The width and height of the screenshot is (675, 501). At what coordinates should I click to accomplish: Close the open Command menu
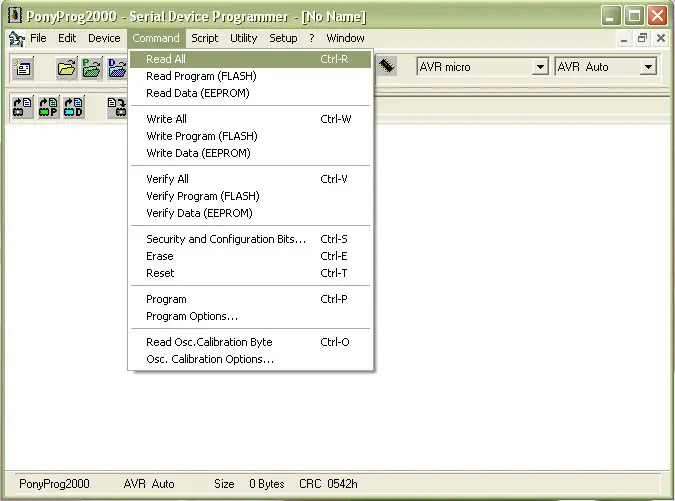pyautogui.click(x=156, y=38)
